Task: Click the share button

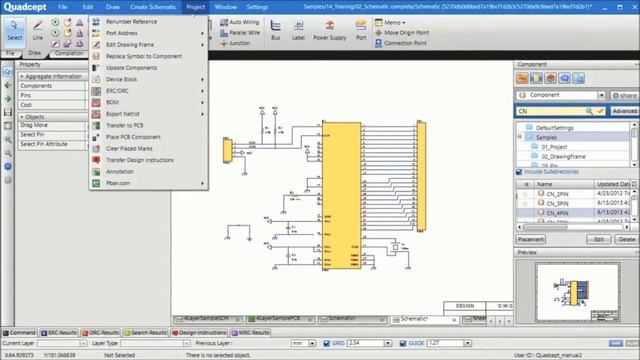Action: click(x=624, y=95)
